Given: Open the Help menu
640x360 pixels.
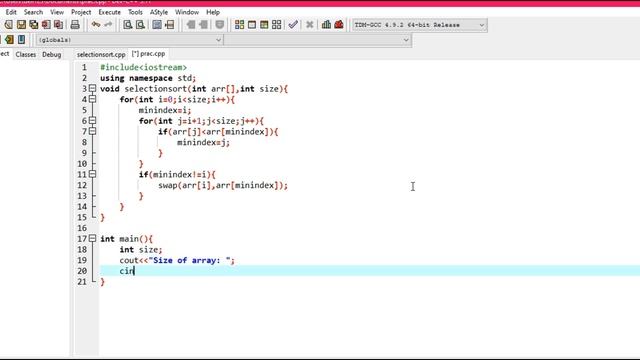Looking at the screenshot, I should [213, 12].
